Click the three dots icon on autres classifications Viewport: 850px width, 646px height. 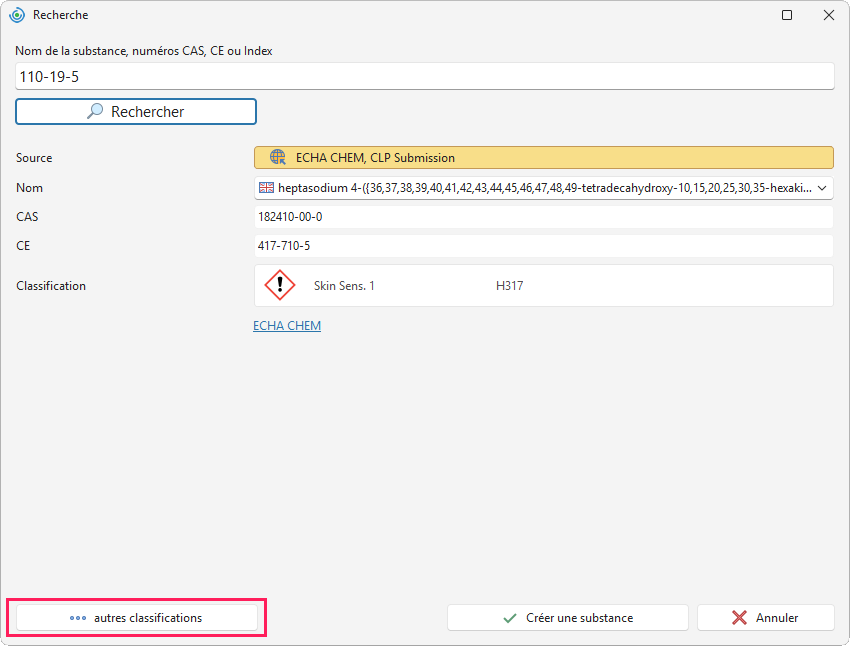(78, 618)
